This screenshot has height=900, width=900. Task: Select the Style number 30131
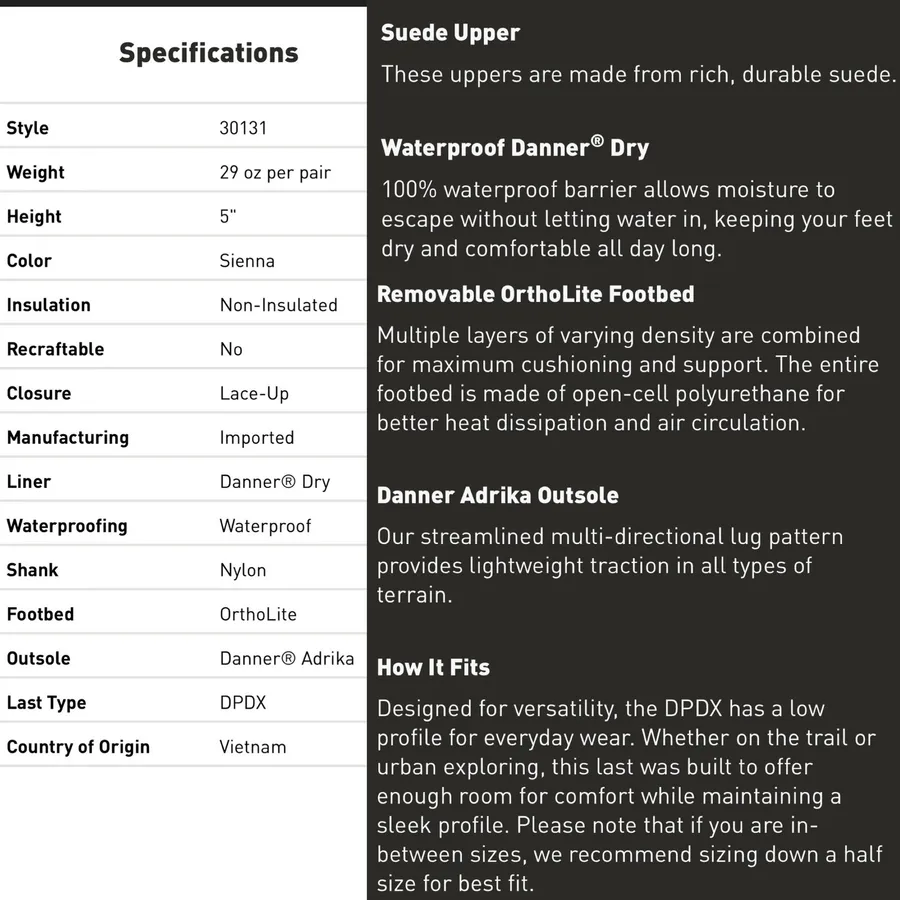243,128
